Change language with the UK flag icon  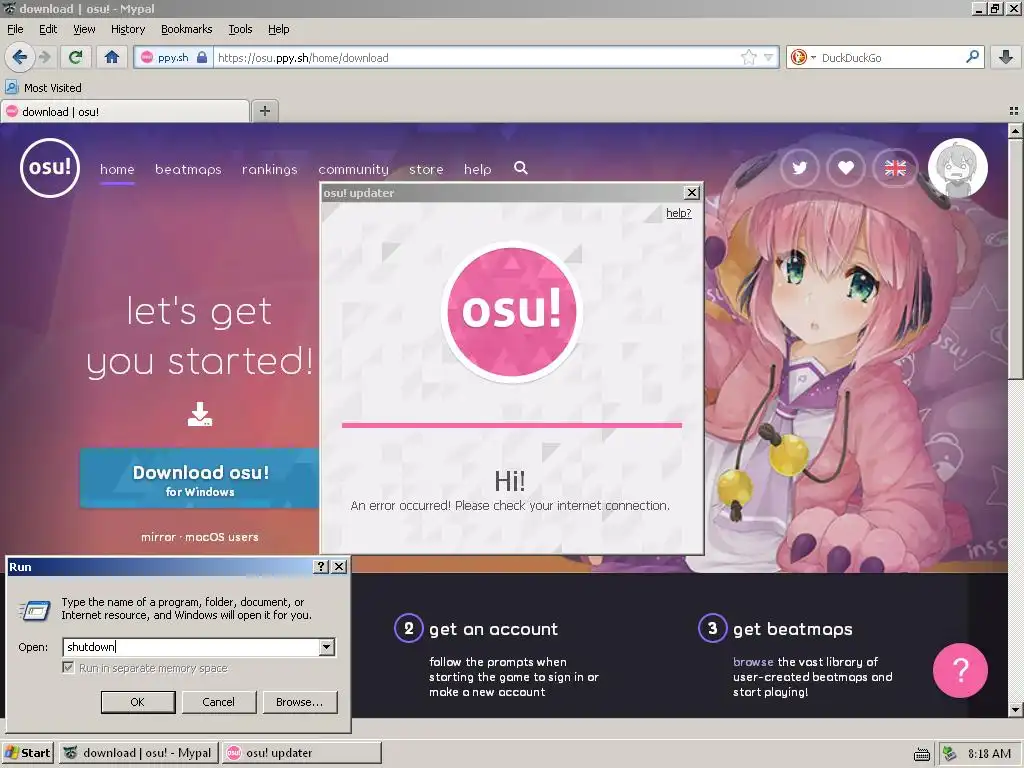(895, 168)
